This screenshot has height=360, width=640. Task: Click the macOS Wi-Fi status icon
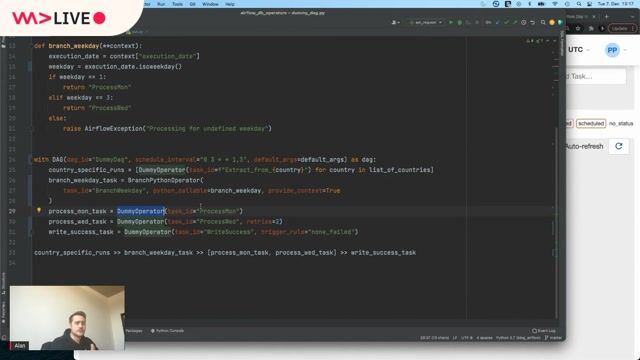[555, 4]
